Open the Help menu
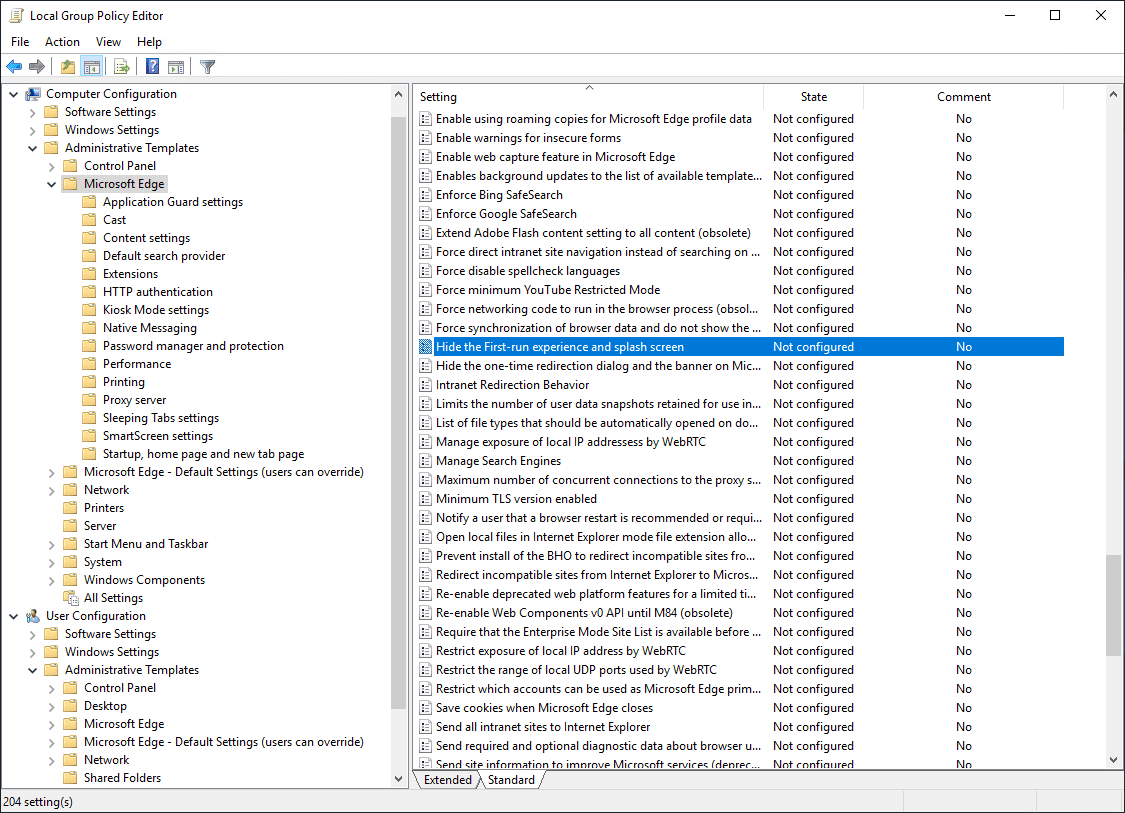This screenshot has height=813, width=1125. pos(149,42)
